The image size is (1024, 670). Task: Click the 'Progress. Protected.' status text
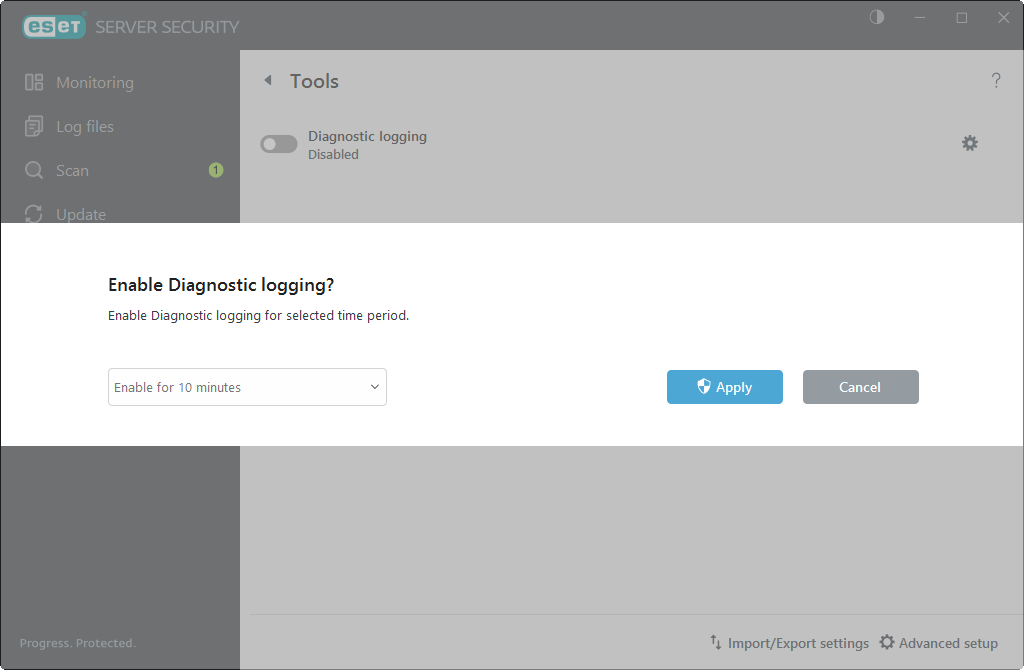tap(78, 643)
